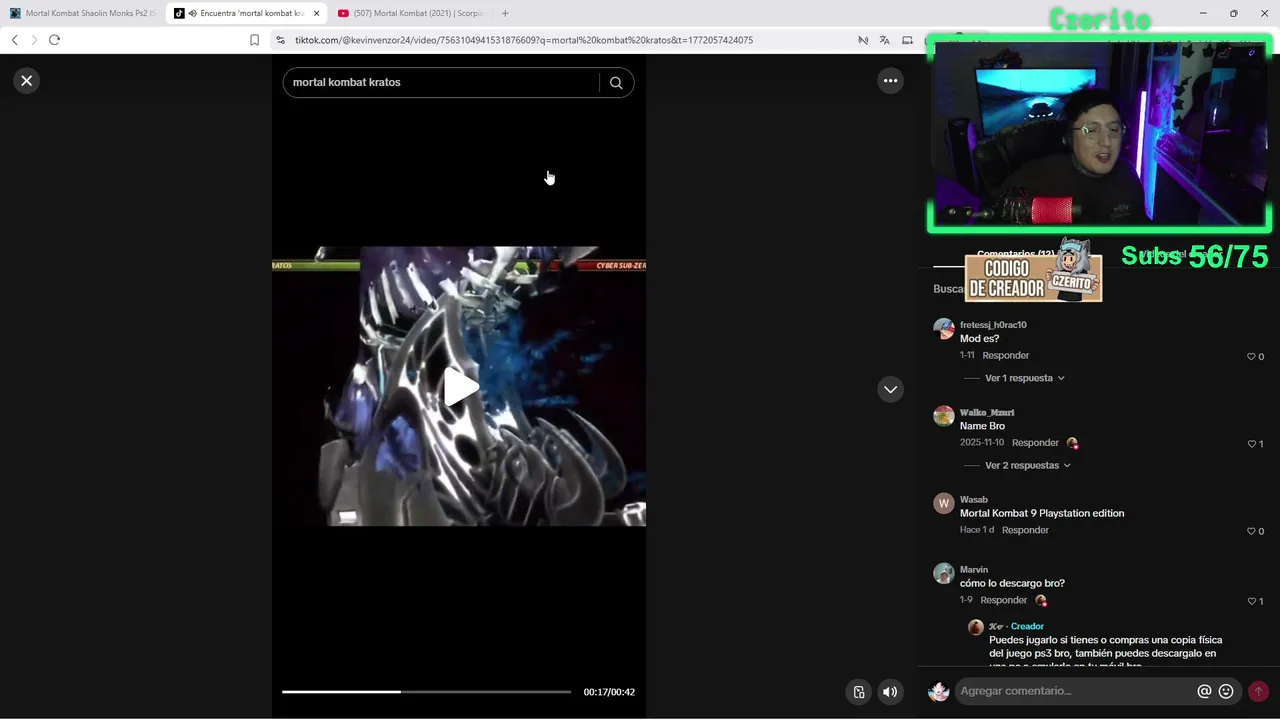Minimize the browser window

[x=1202, y=13]
